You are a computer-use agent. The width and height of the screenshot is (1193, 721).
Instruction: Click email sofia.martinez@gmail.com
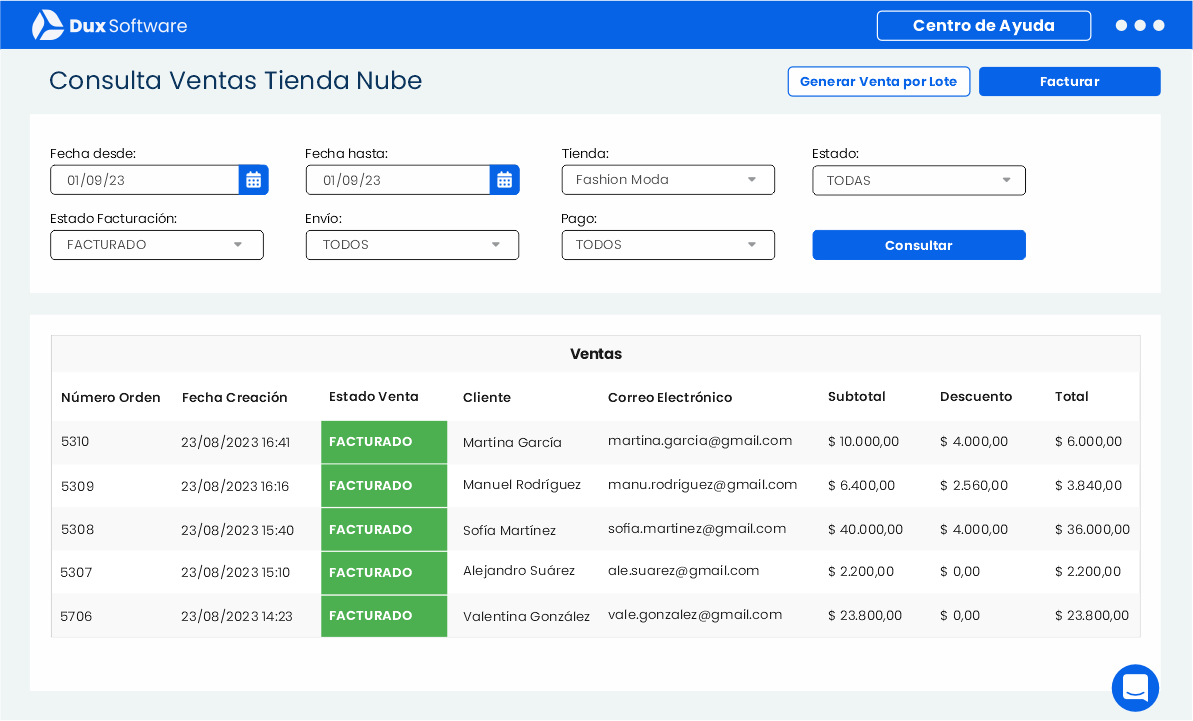(697, 529)
